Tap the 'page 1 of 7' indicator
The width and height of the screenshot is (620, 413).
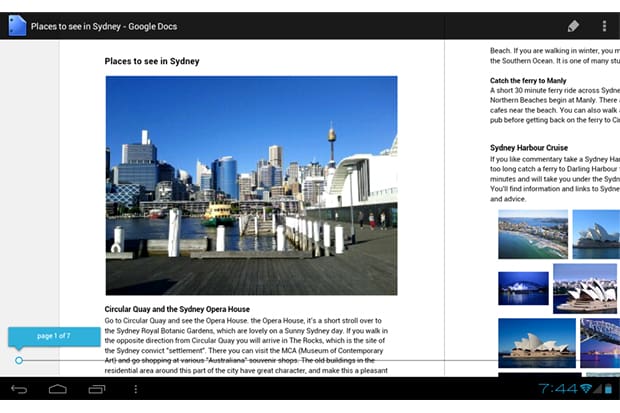[x=54, y=336]
